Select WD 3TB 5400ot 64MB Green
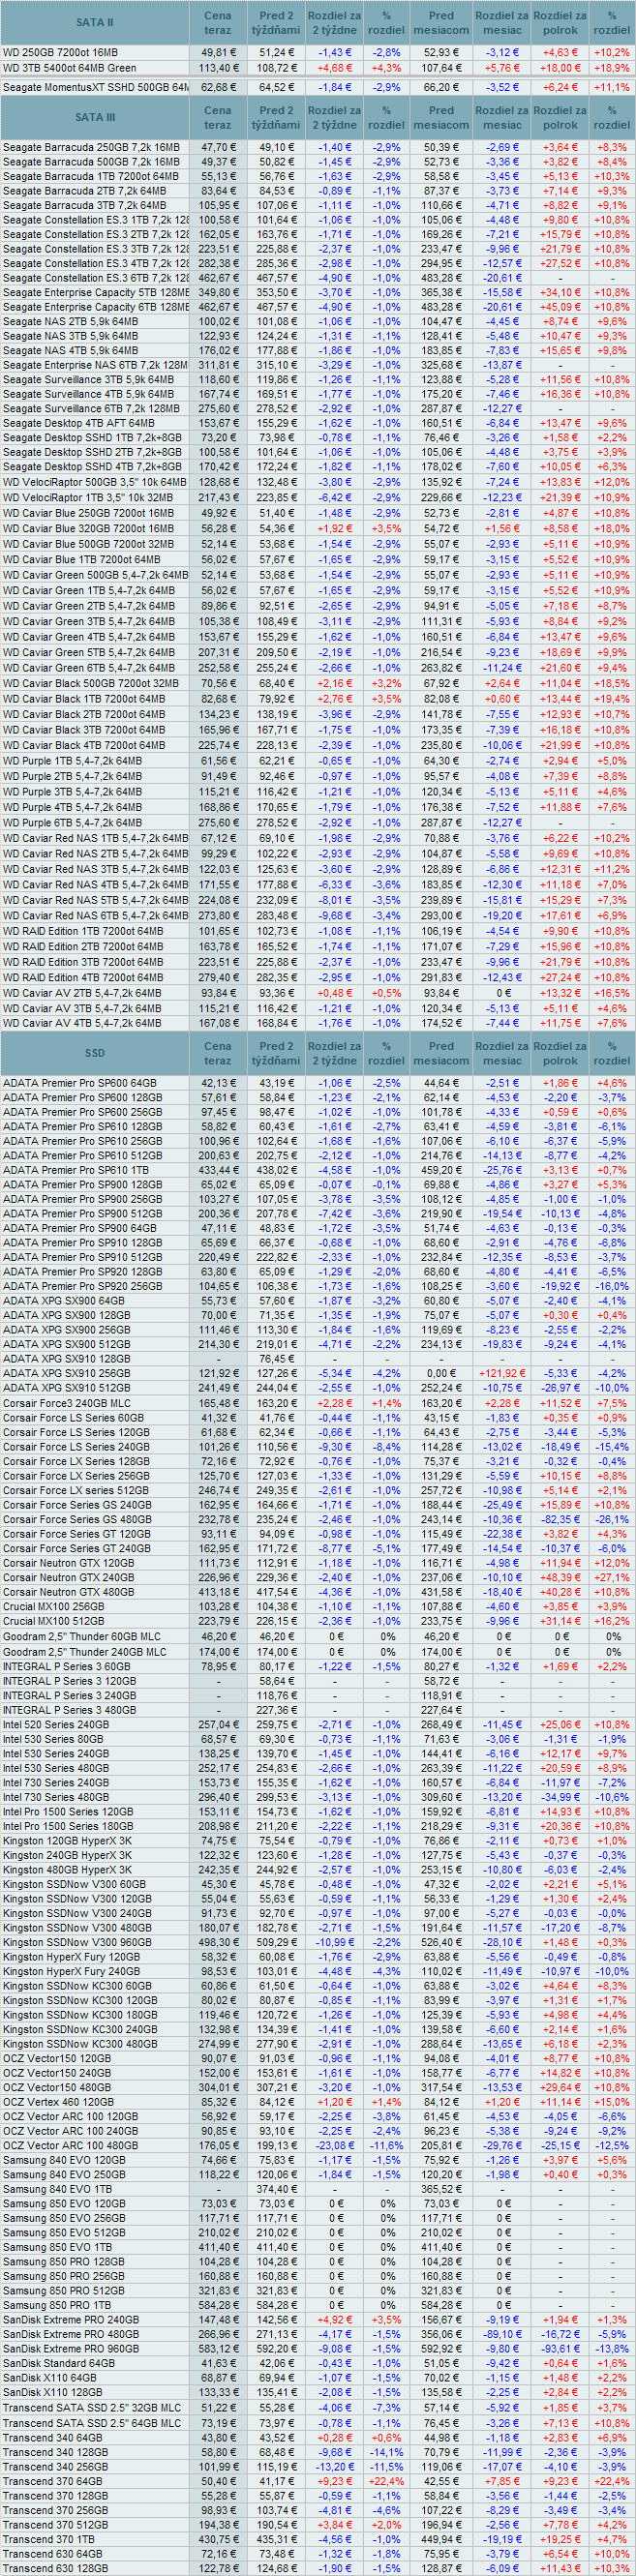This screenshot has height=2576, width=636. coord(70,68)
